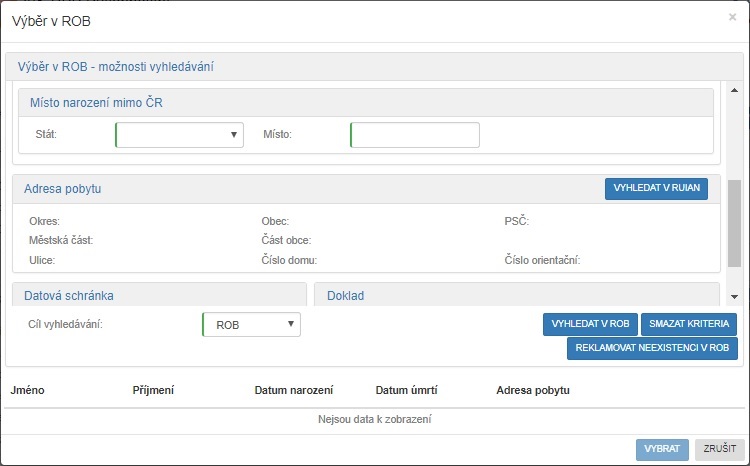Screen dimensions: 750x466
Task: Click the Datum narození column header
Action: coord(293,390)
